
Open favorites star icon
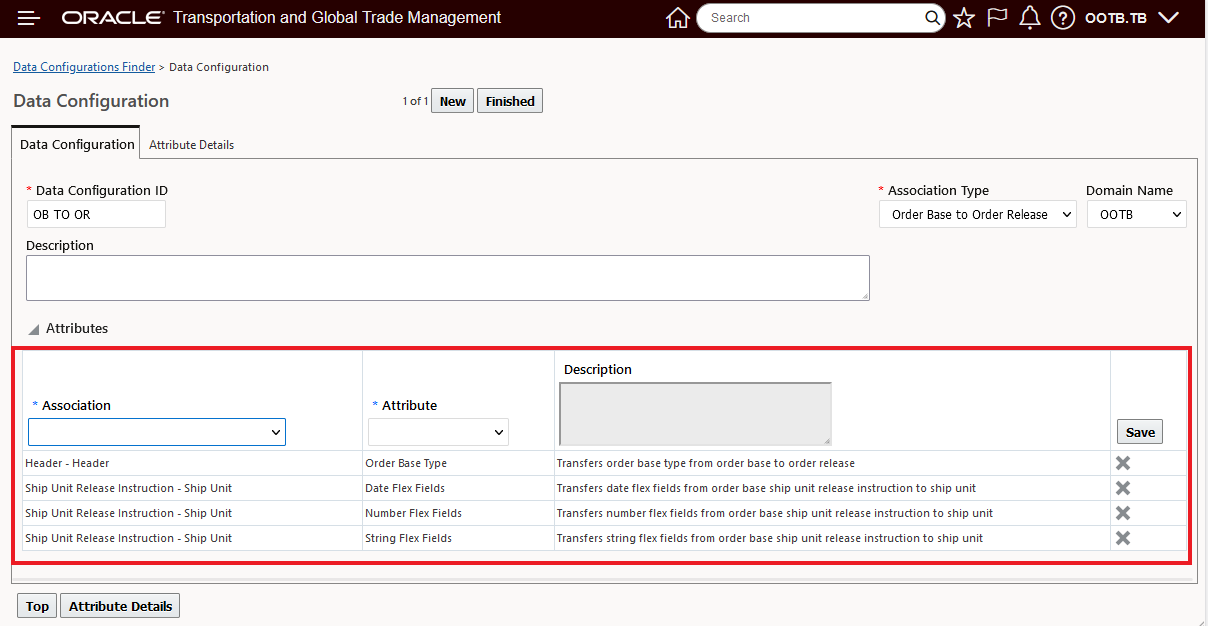pos(964,18)
